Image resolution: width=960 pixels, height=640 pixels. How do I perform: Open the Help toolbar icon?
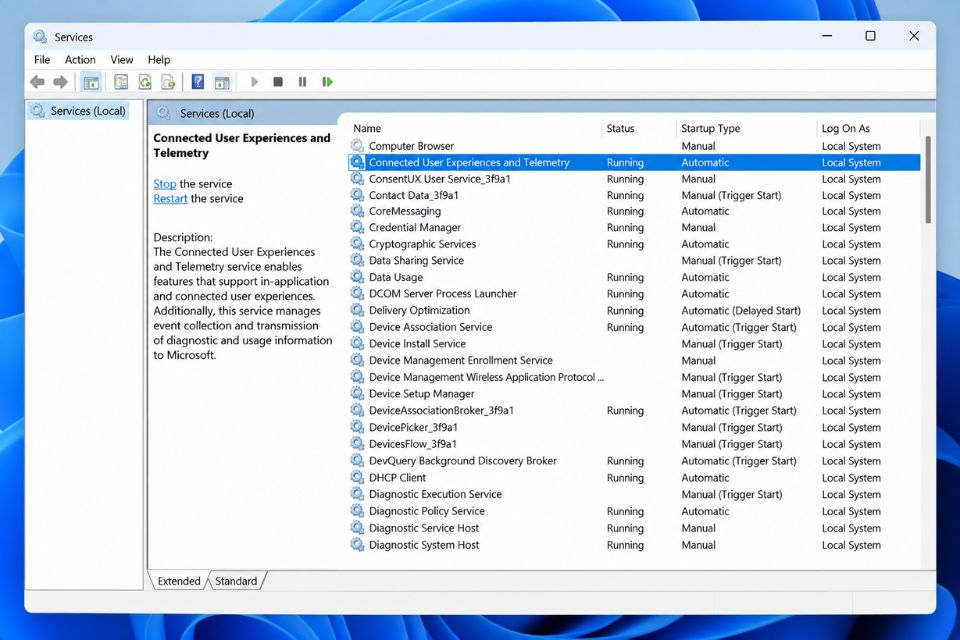pyautogui.click(x=198, y=81)
